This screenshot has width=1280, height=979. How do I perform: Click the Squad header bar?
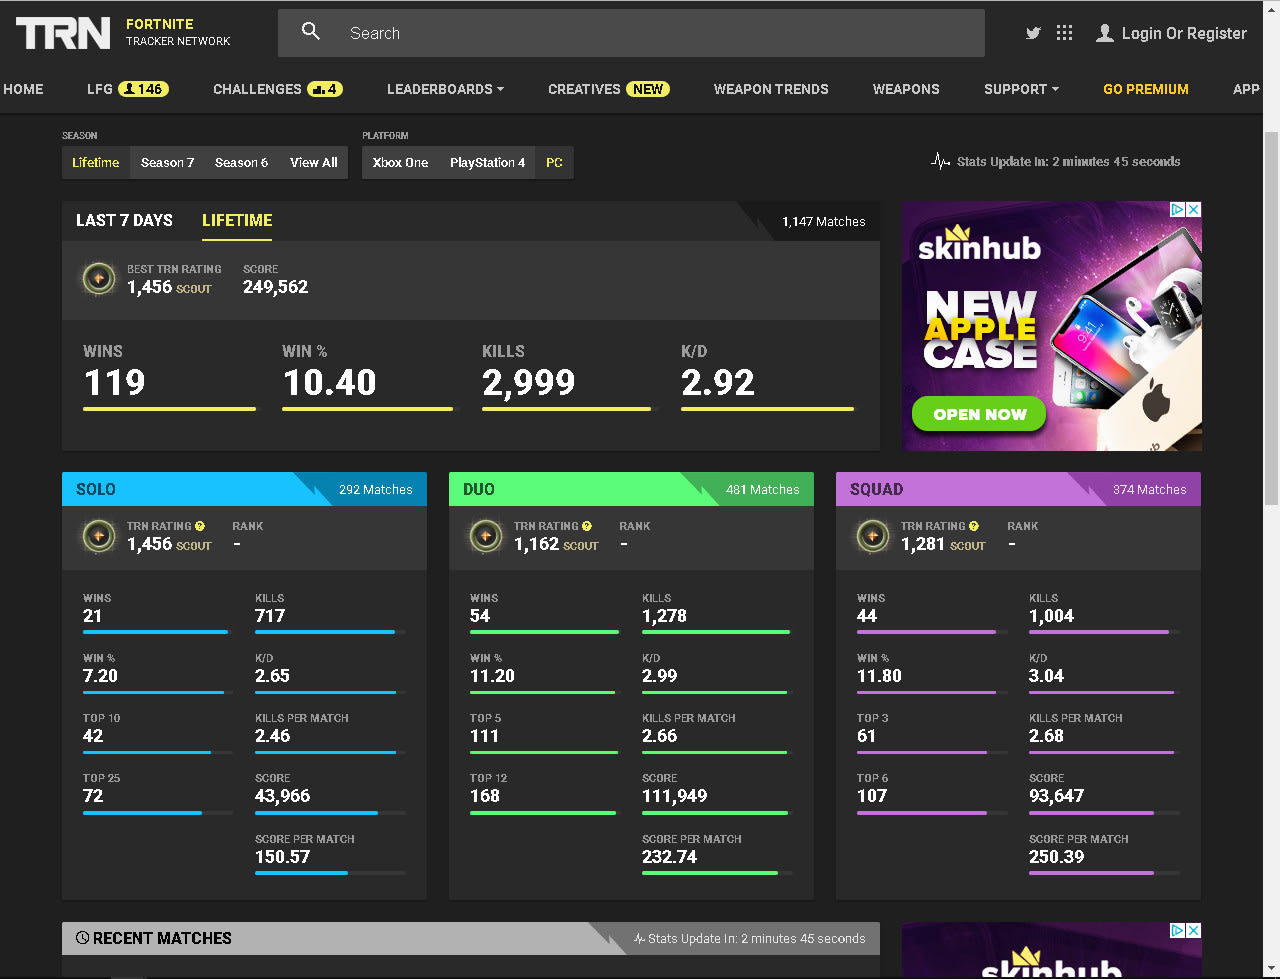(1018, 489)
